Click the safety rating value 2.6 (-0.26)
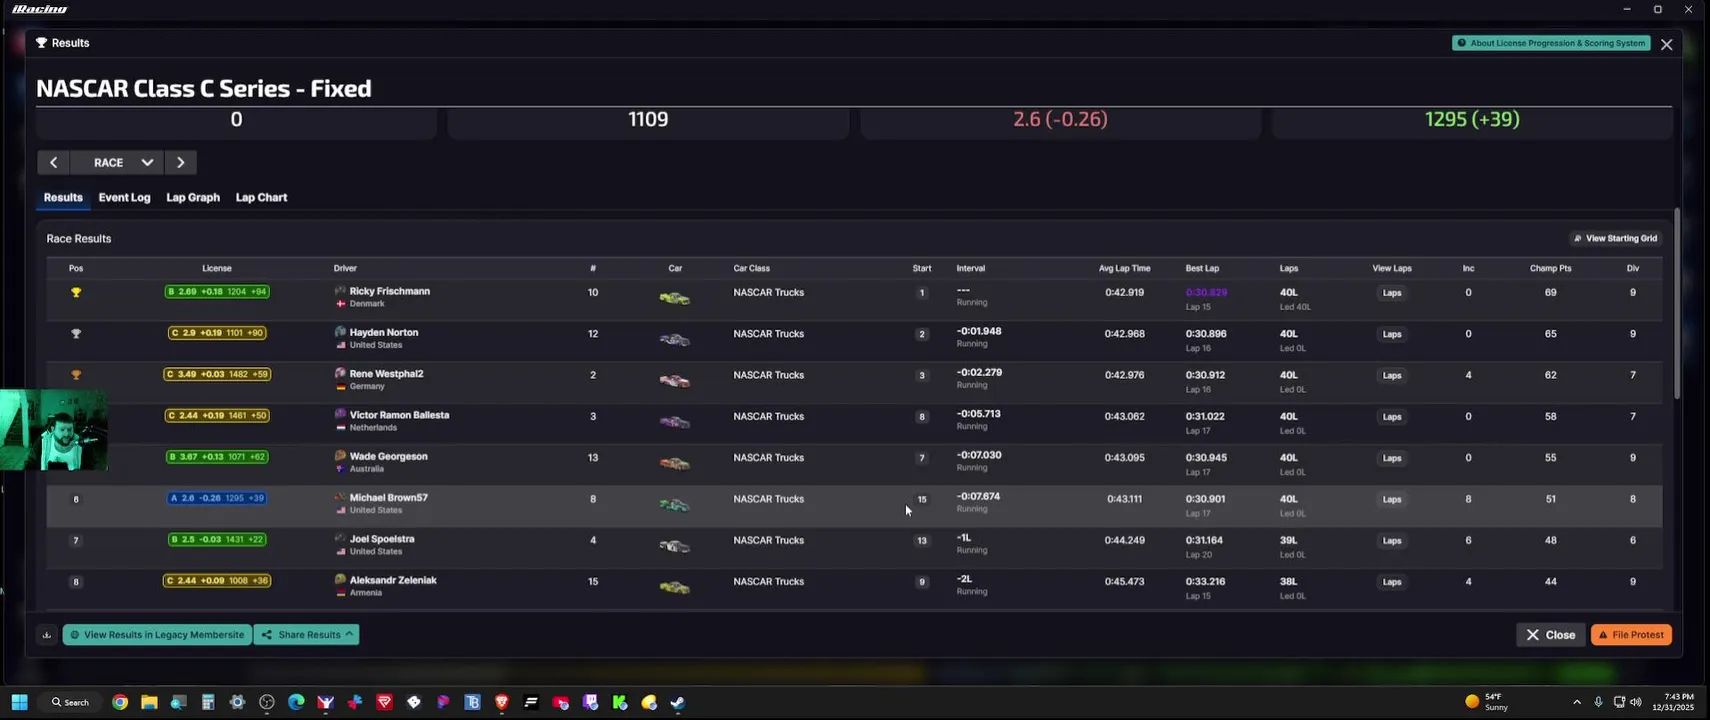Screen dimensions: 1710x720 [1060, 119]
